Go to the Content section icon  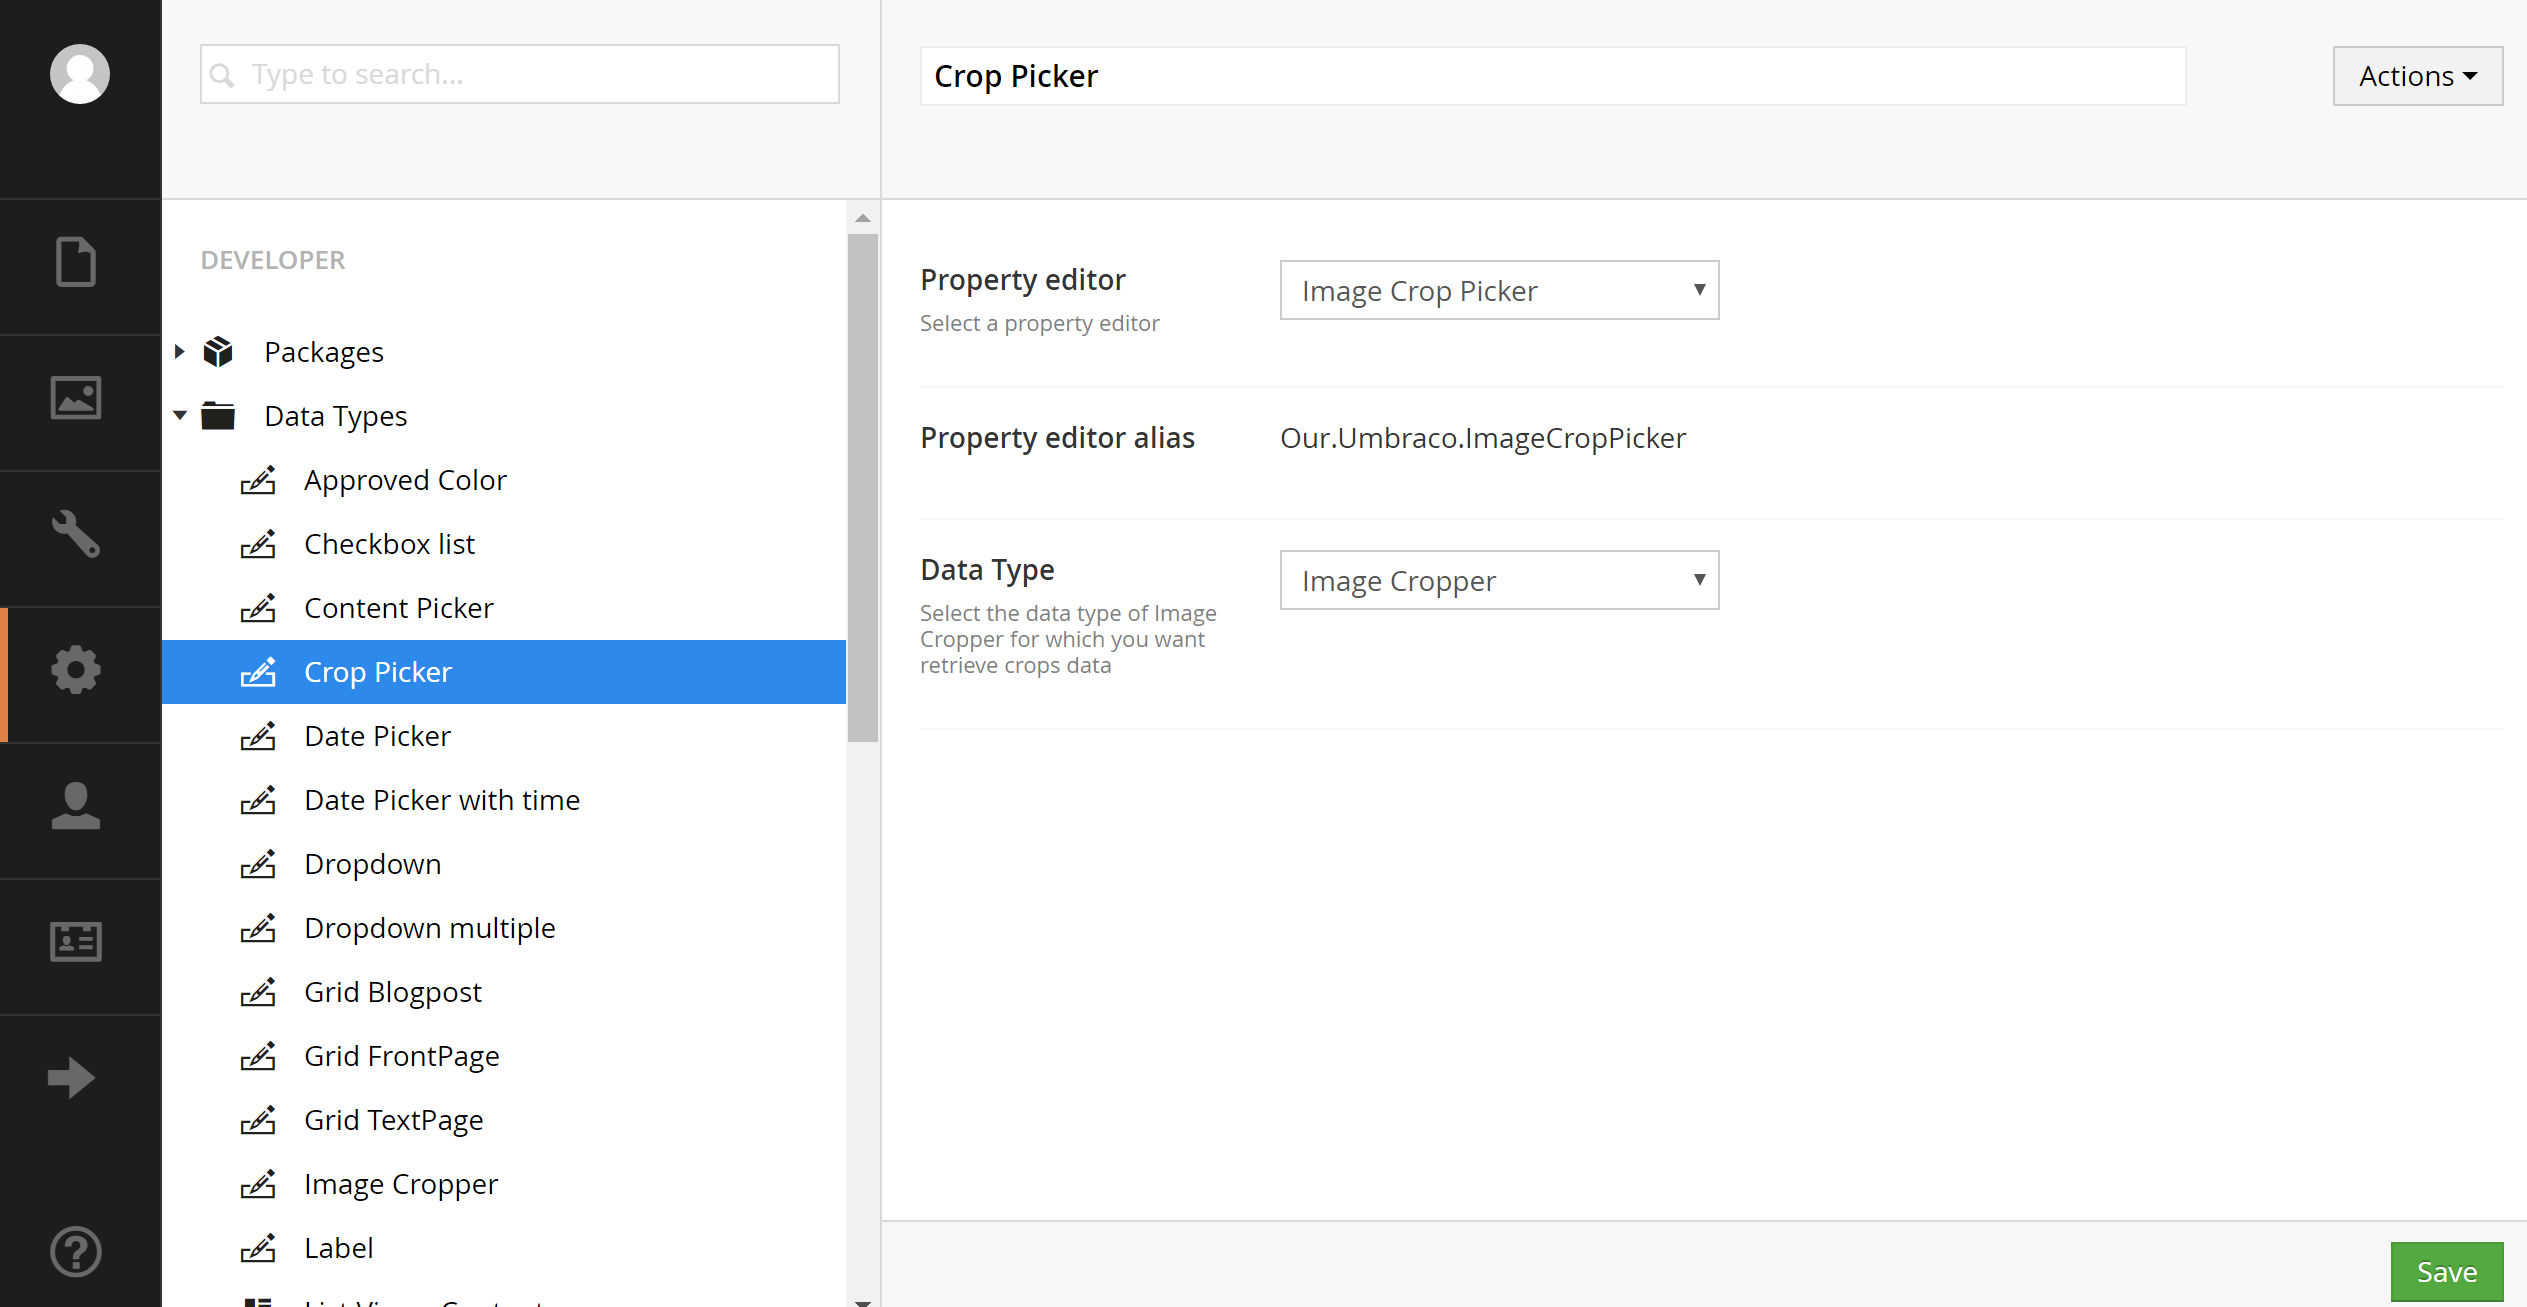[76, 263]
